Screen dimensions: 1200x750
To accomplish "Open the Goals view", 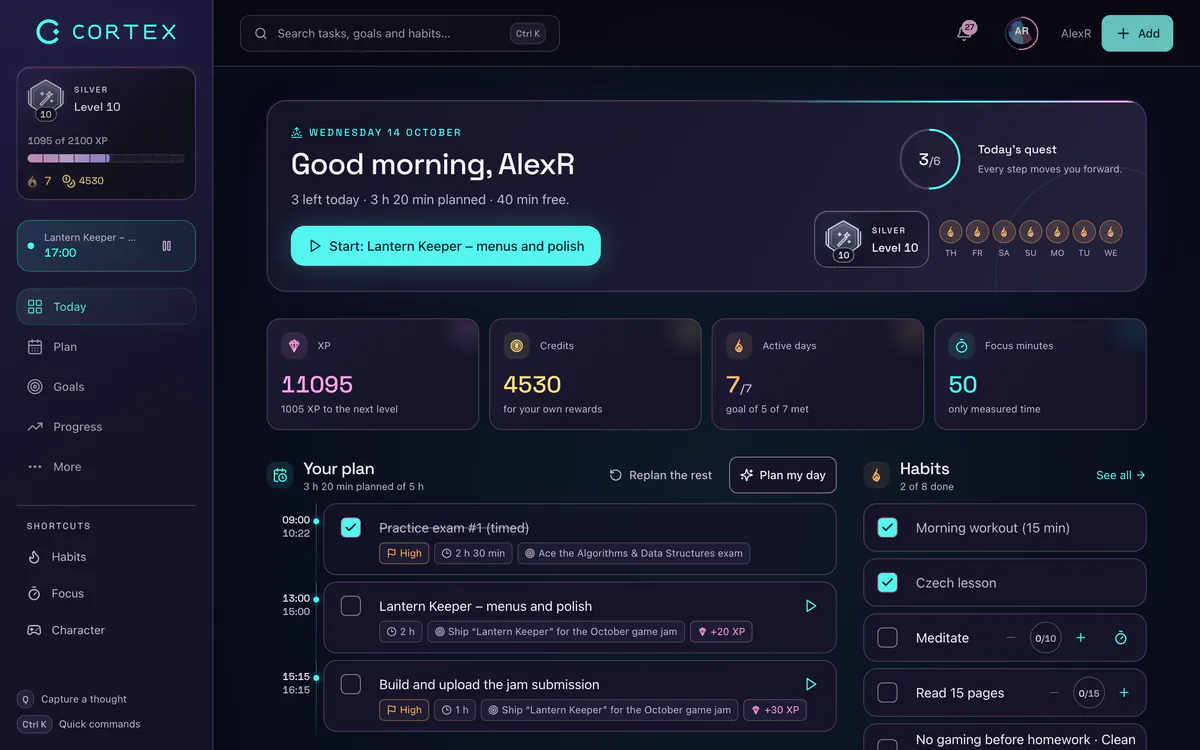I will pyautogui.click(x=106, y=387).
